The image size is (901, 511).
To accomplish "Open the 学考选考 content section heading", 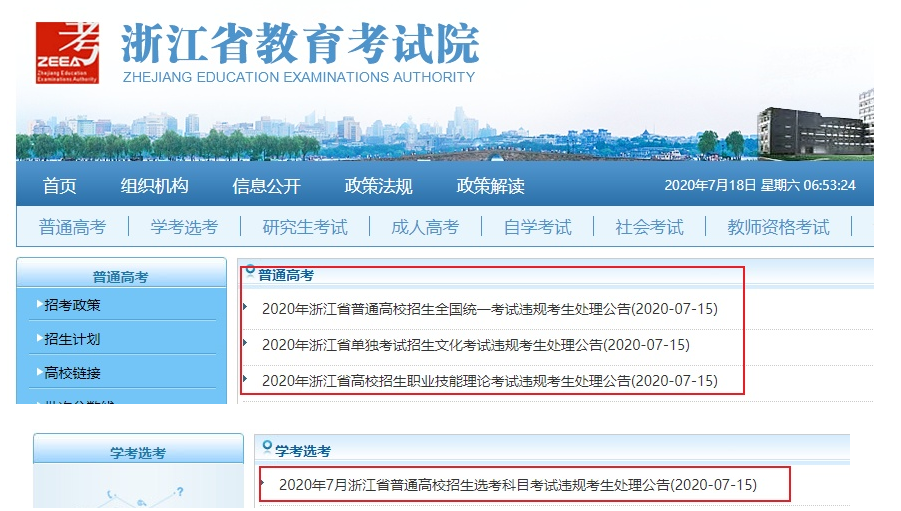I will coord(303,451).
